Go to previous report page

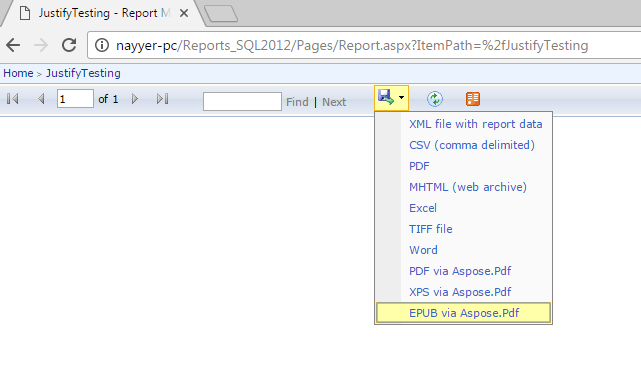point(41,99)
